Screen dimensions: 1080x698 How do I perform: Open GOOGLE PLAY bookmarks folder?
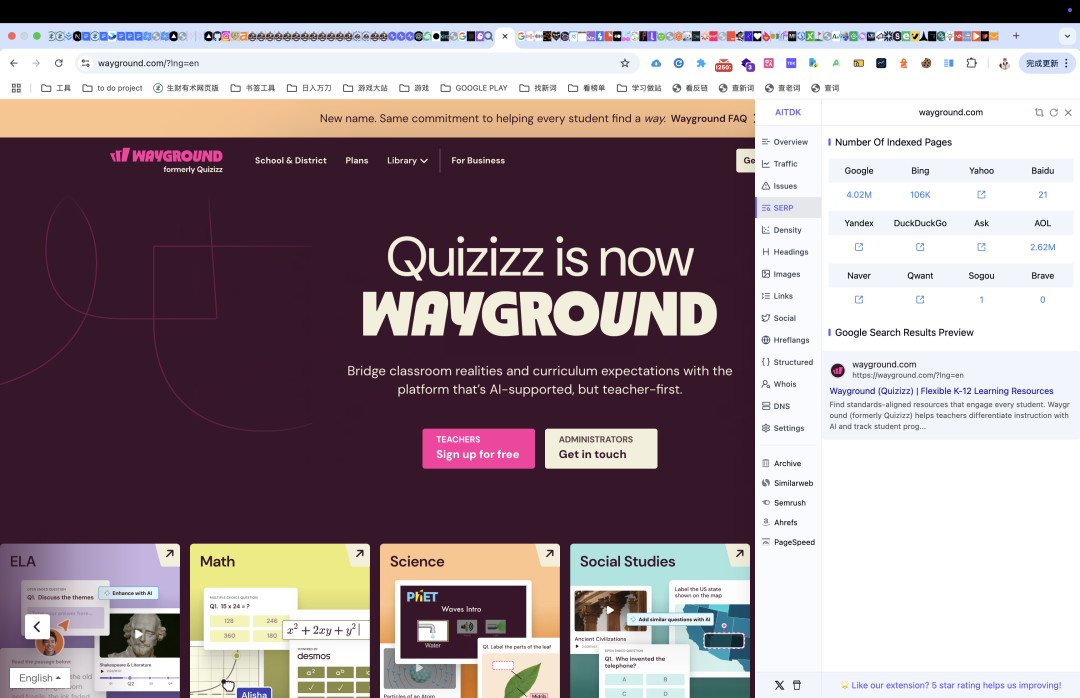tap(474, 88)
